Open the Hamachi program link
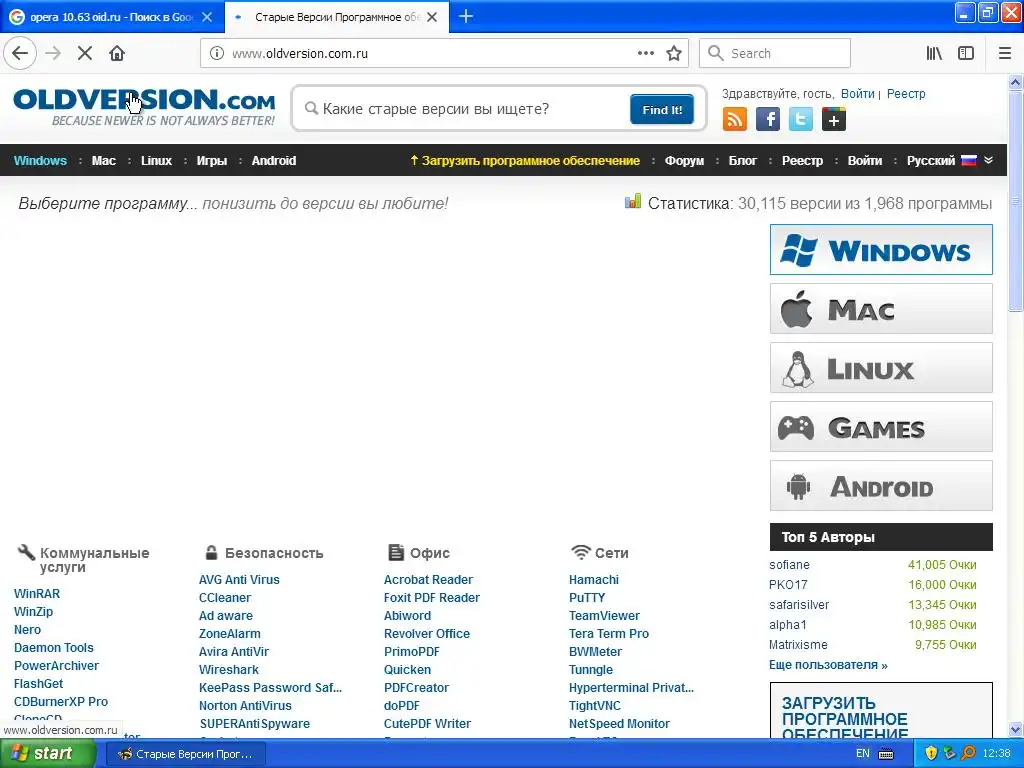The image size is (1024, 768). 594,579
